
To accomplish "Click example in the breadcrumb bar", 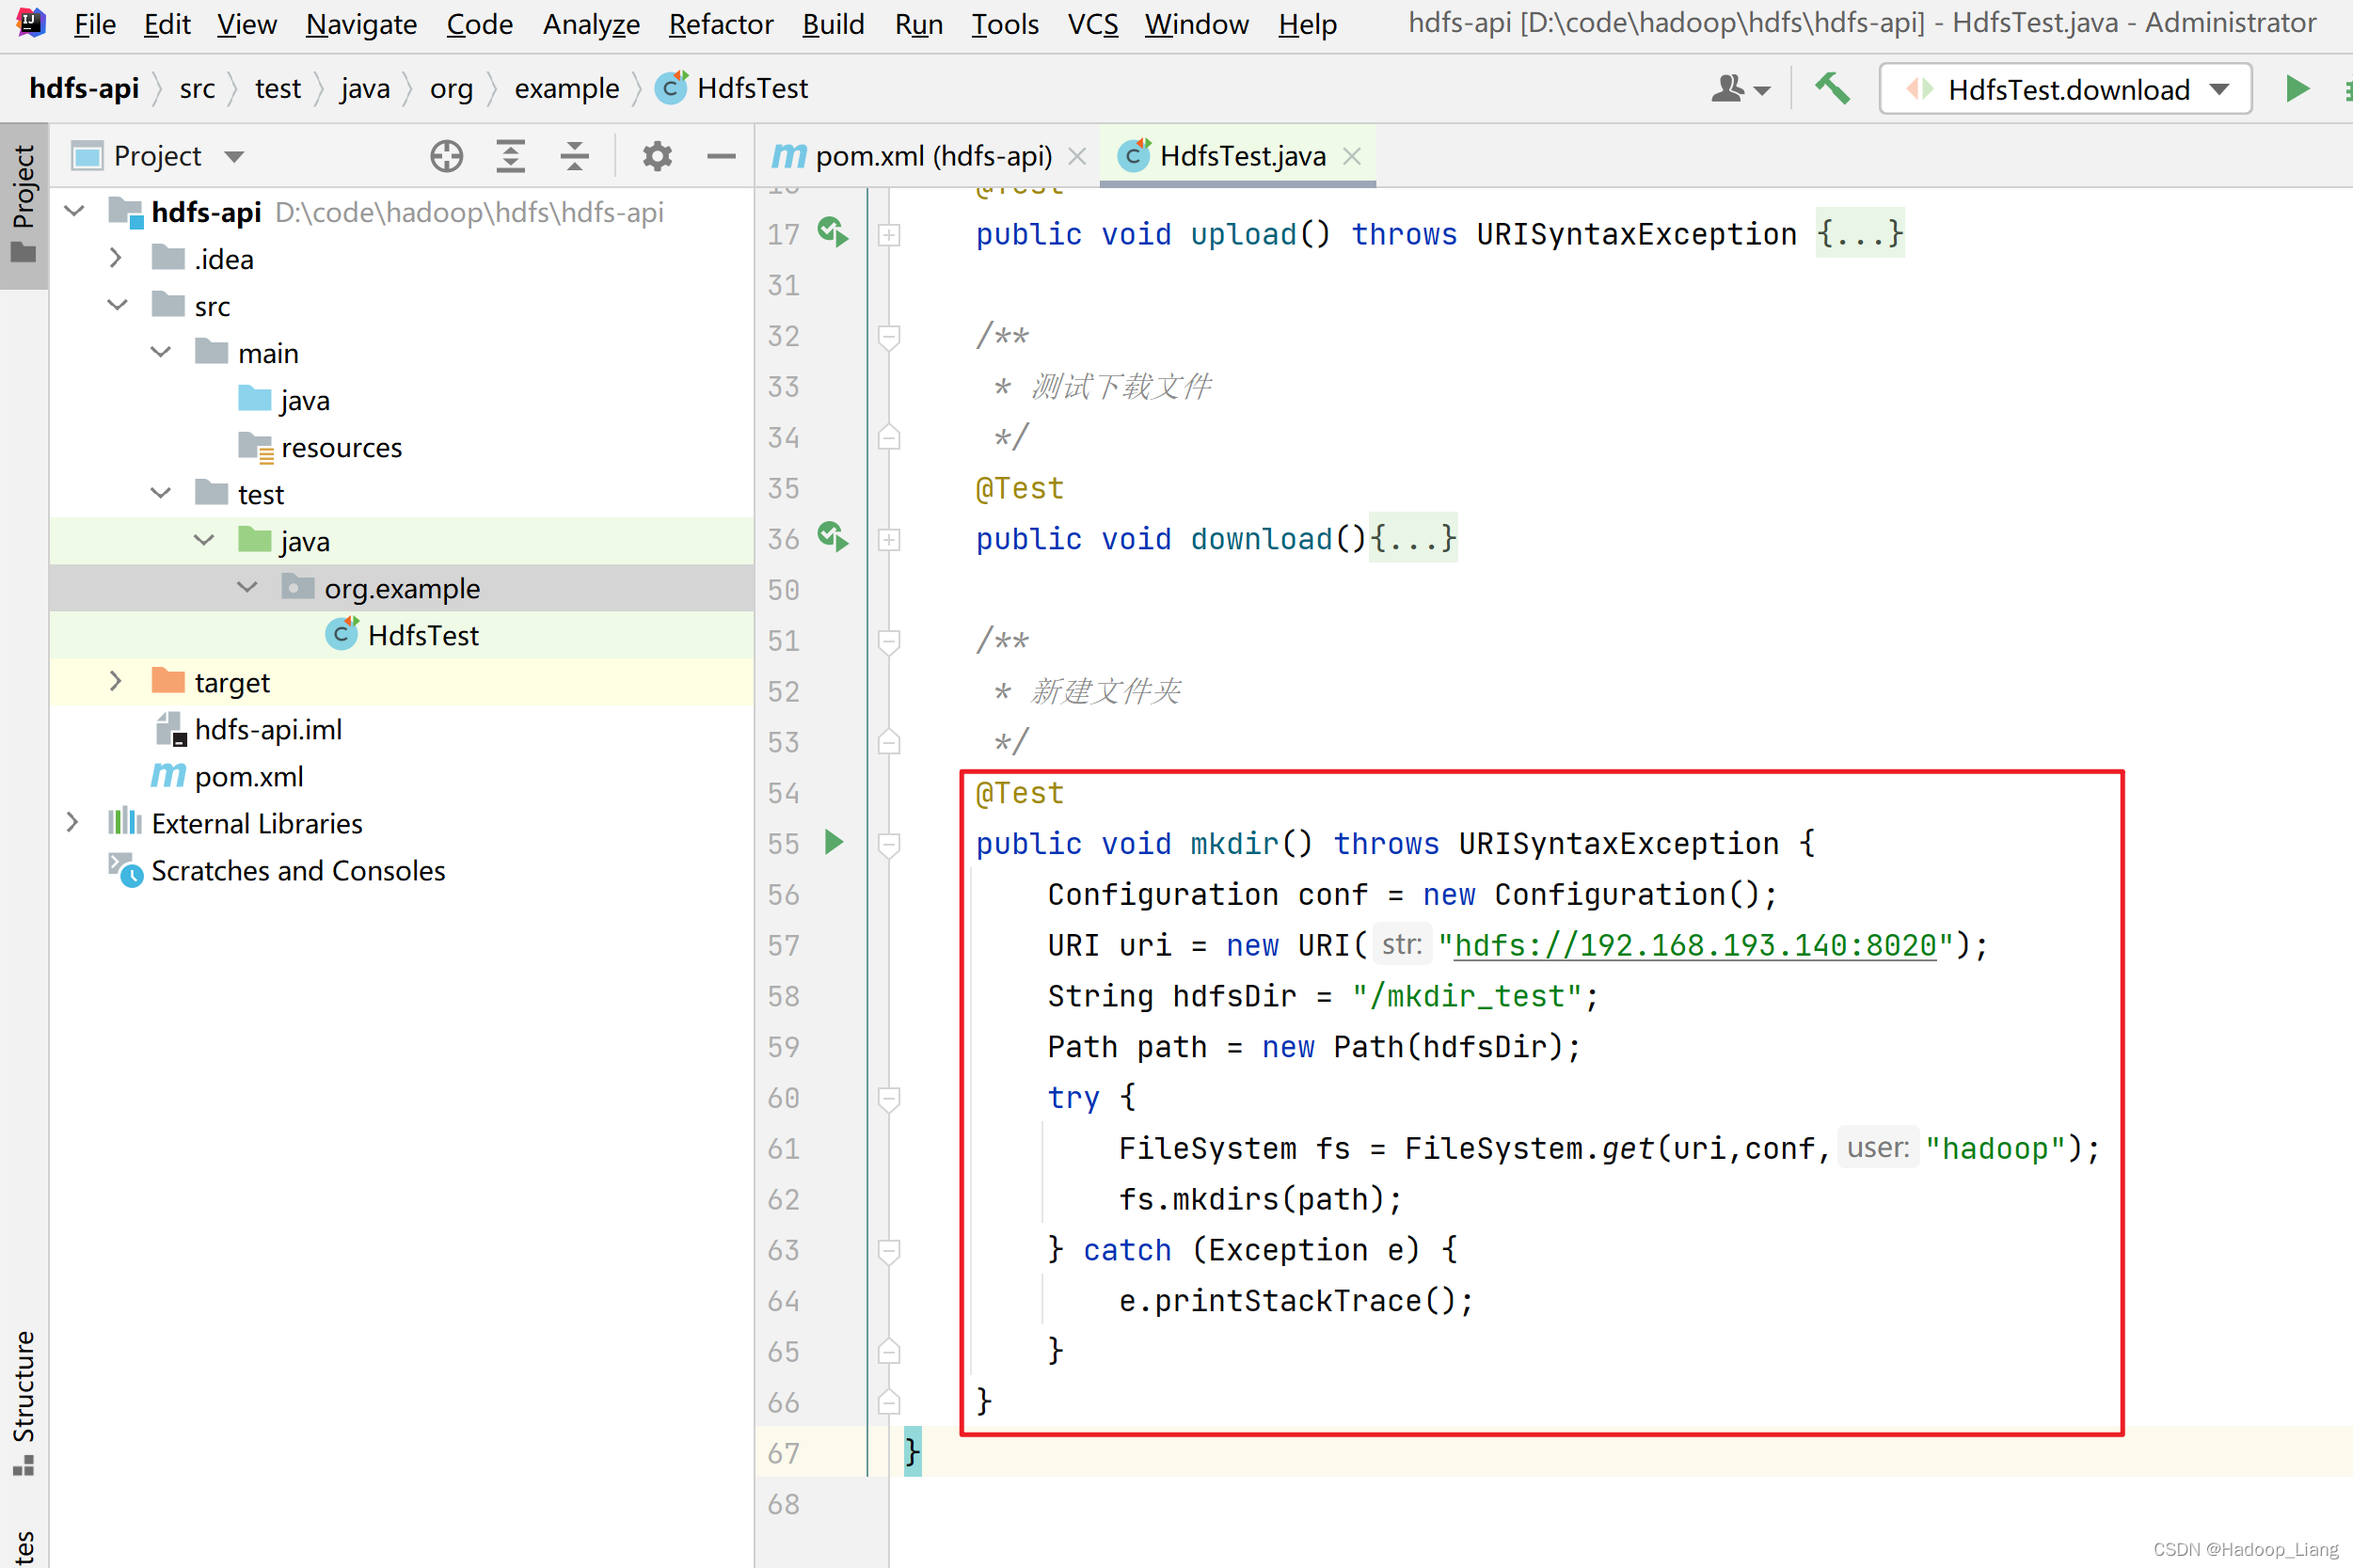I will pos(567,88).
